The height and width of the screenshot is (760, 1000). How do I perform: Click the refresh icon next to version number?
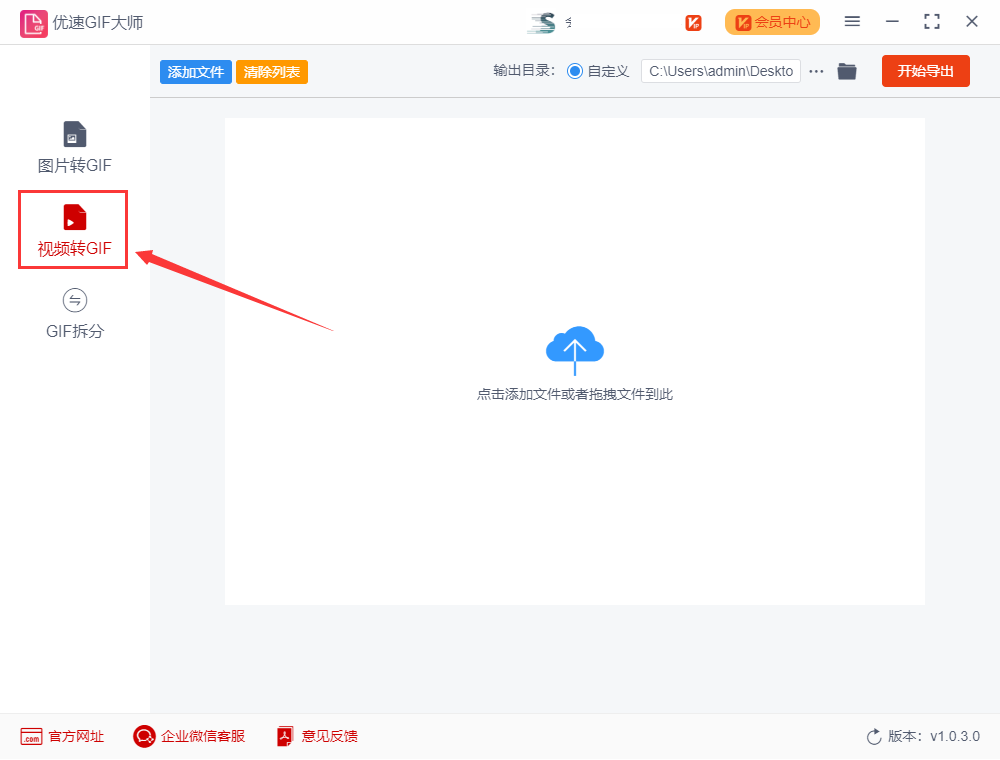(x=874, y=737)
